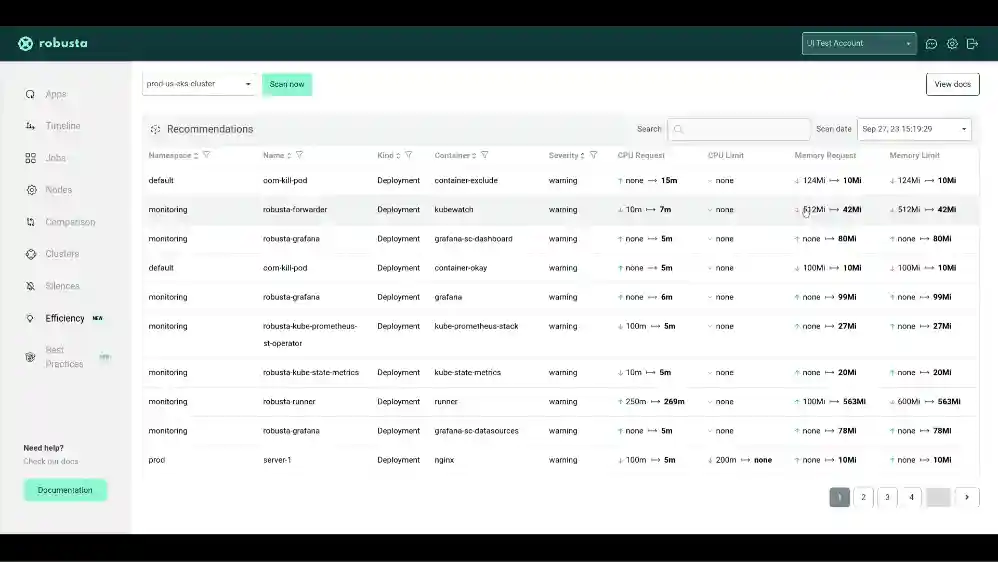Sort by Kind column arrows
The image size is (998, 562).
coord(398,155)
